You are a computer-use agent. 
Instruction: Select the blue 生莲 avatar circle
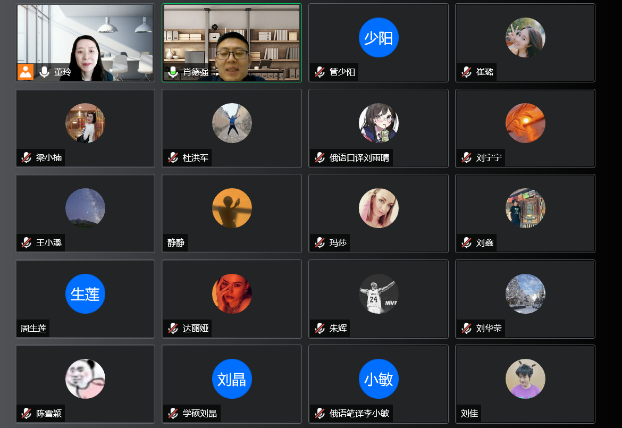point(85,293)
